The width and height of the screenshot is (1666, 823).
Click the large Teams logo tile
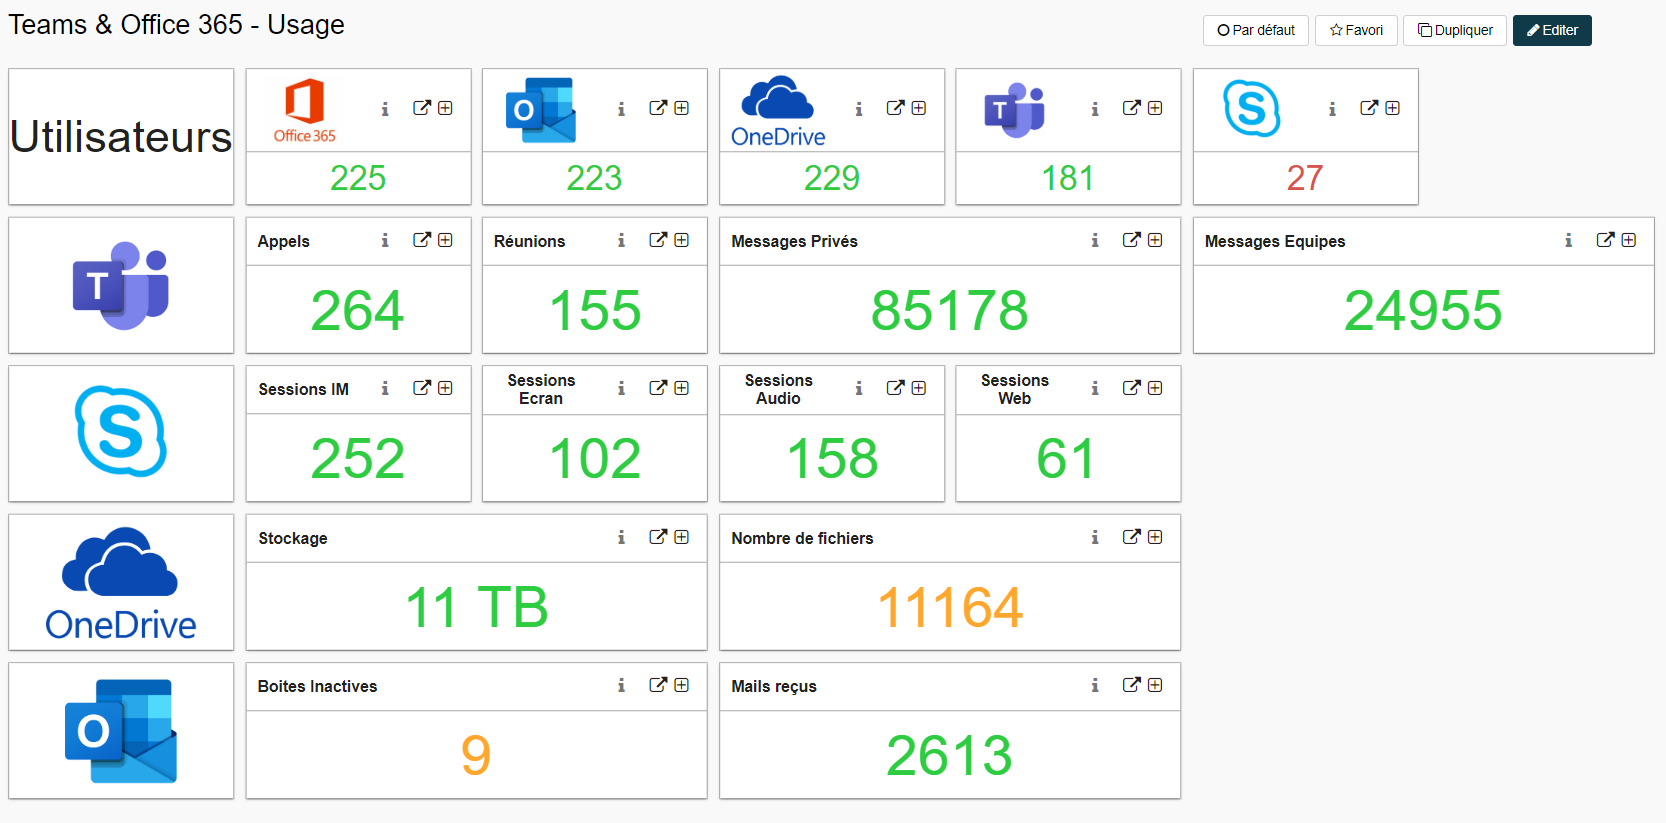(121, 285)
